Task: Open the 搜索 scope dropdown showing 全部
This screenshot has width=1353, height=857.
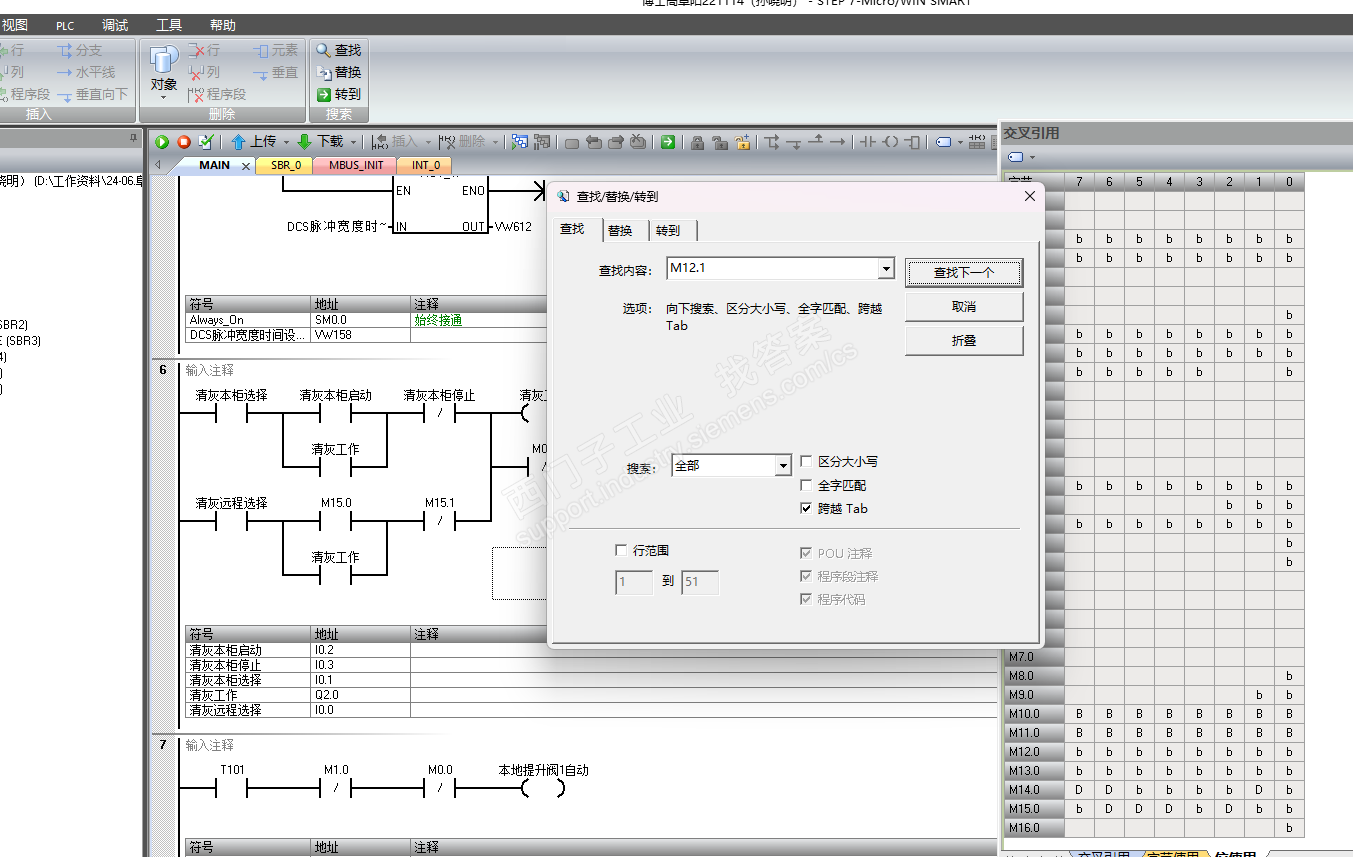Action: [782, 466]
